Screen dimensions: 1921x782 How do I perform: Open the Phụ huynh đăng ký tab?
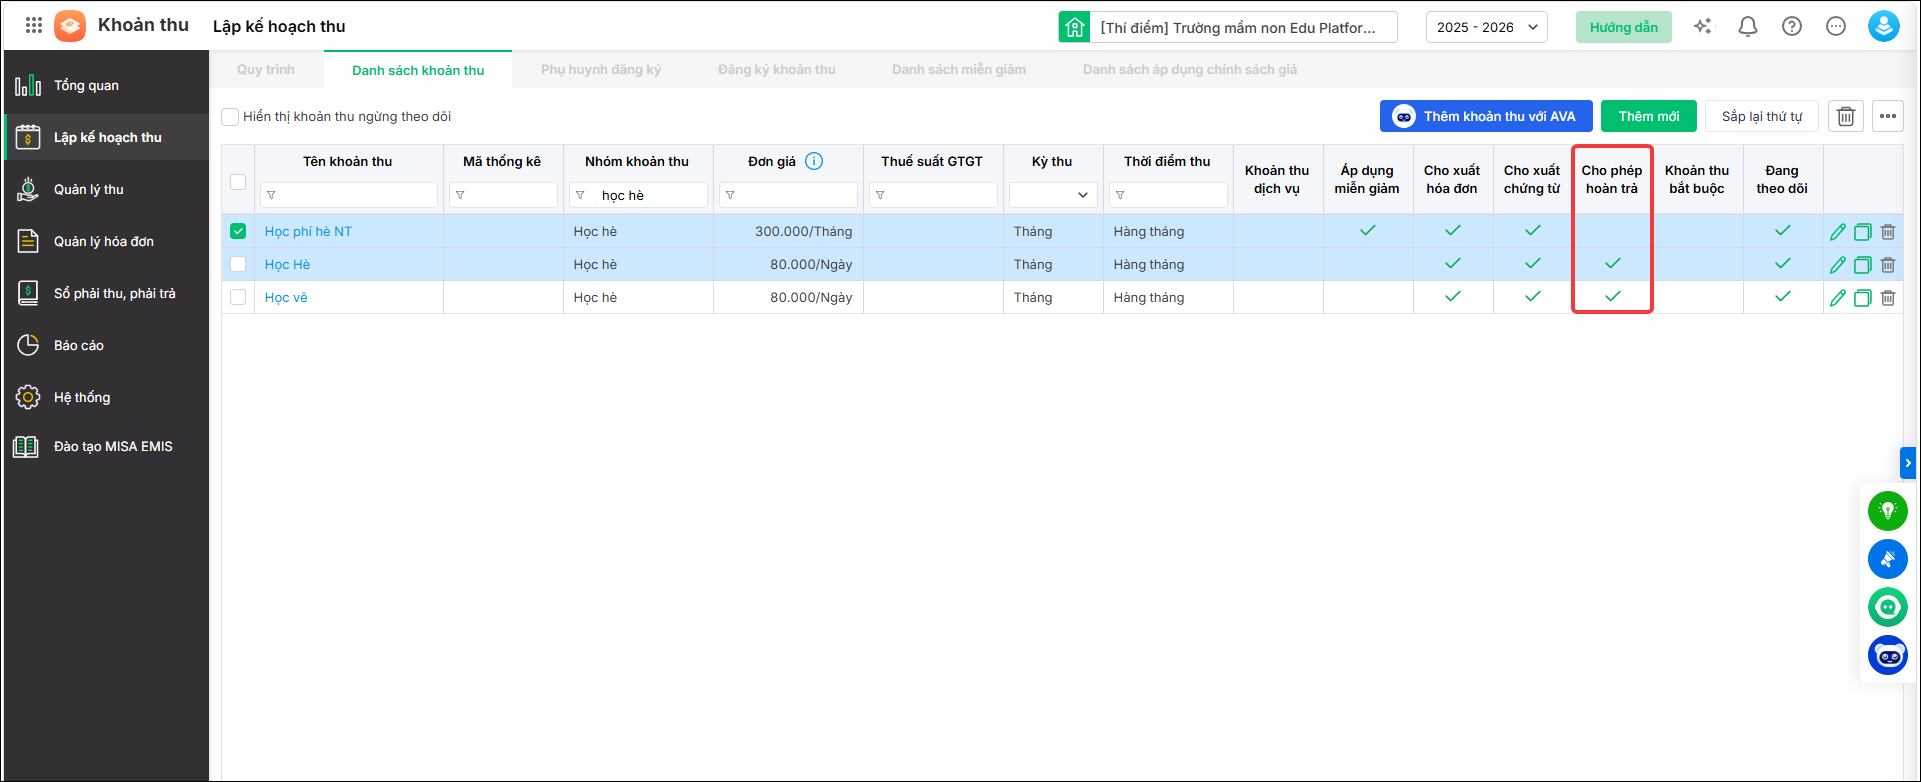(x=601, y=70)
